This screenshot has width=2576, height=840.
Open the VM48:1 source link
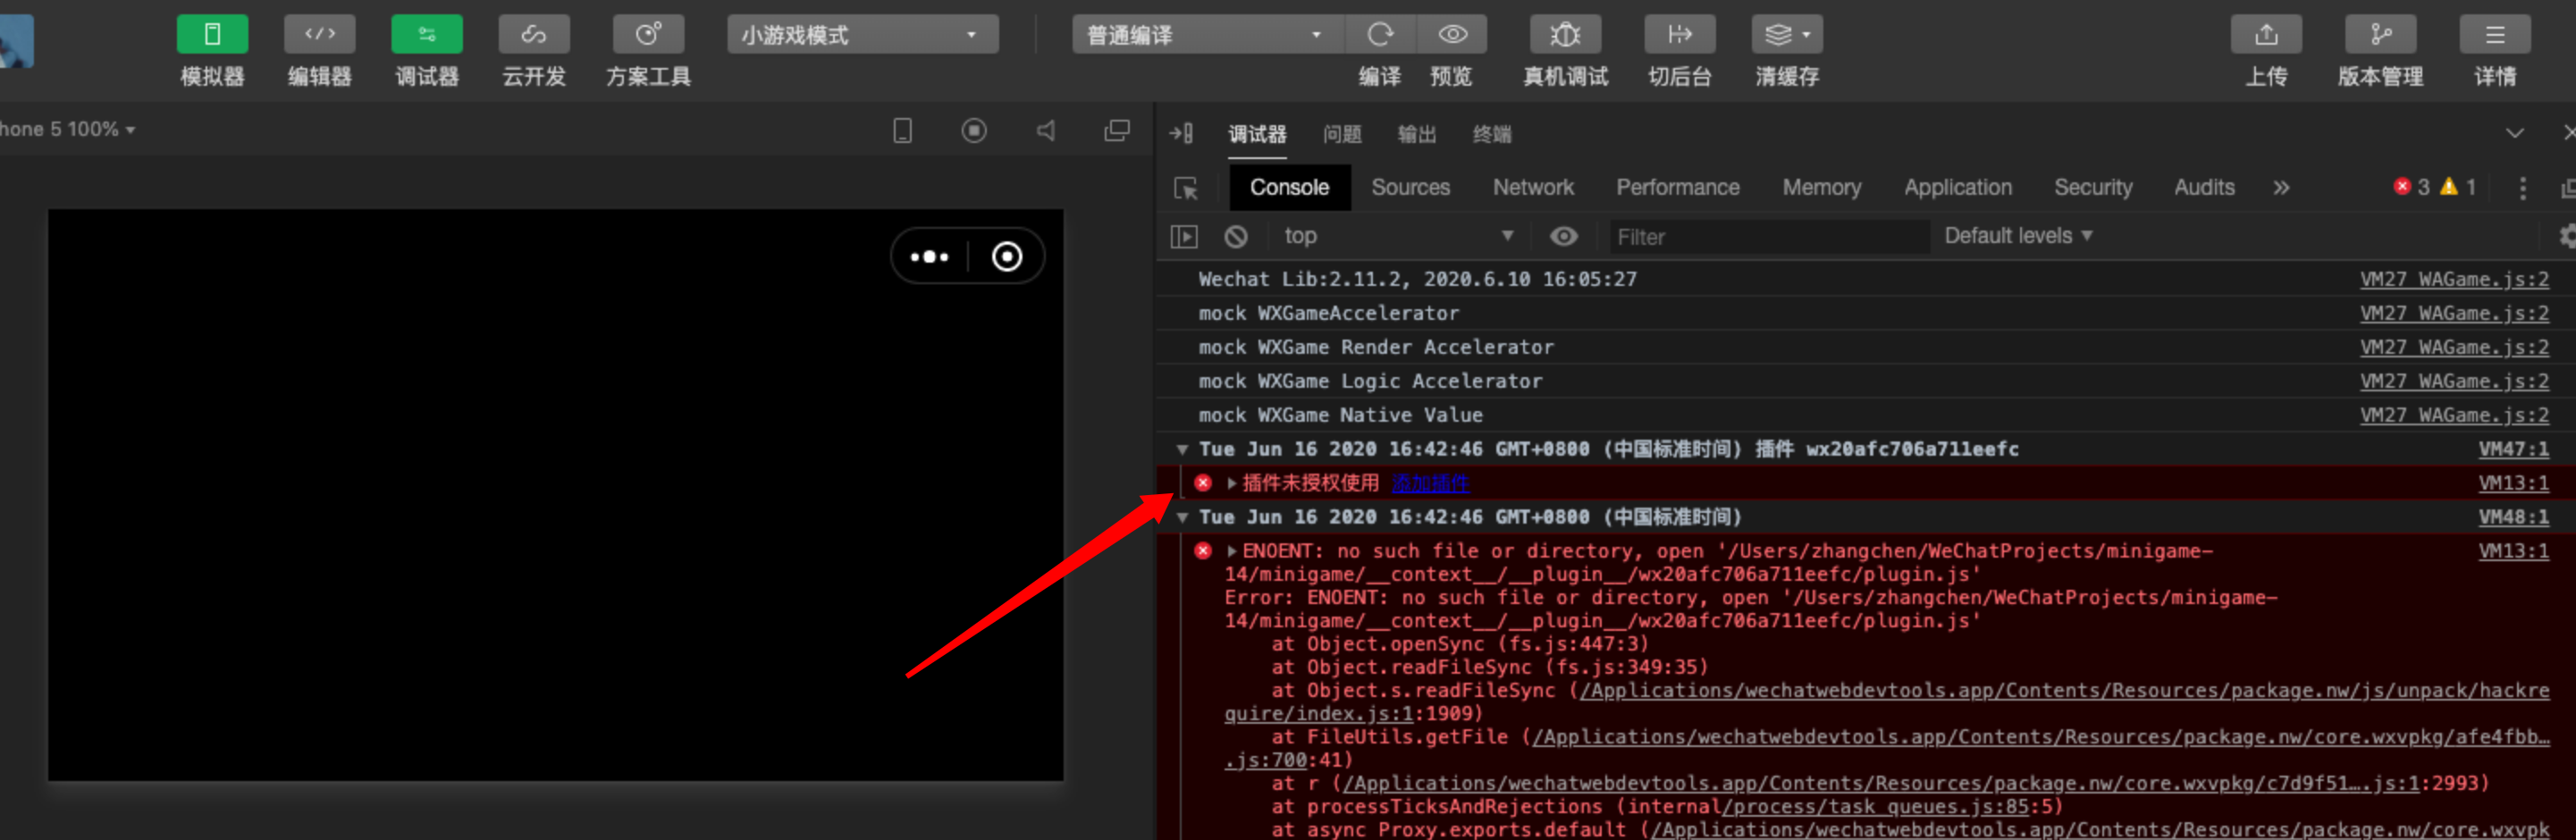[2513, 518]
